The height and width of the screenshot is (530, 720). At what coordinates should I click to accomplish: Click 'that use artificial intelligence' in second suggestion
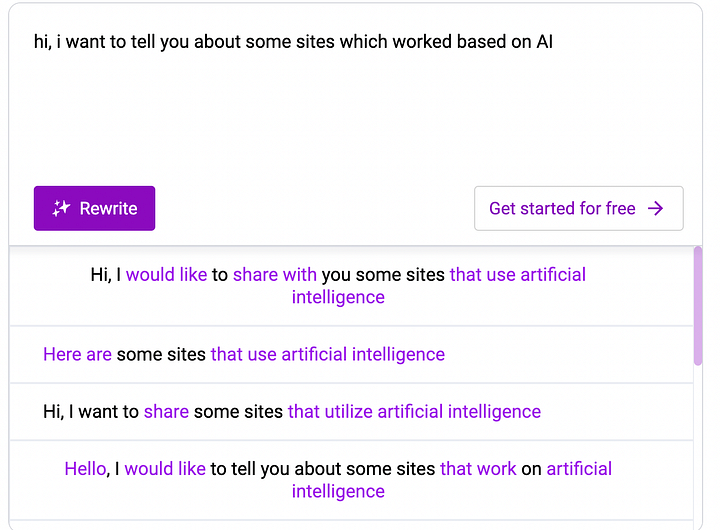pos(328,355)
